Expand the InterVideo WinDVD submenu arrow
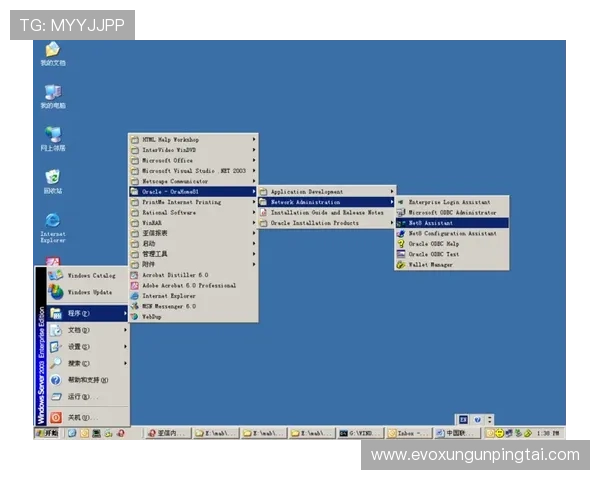 tap(254, 150)
